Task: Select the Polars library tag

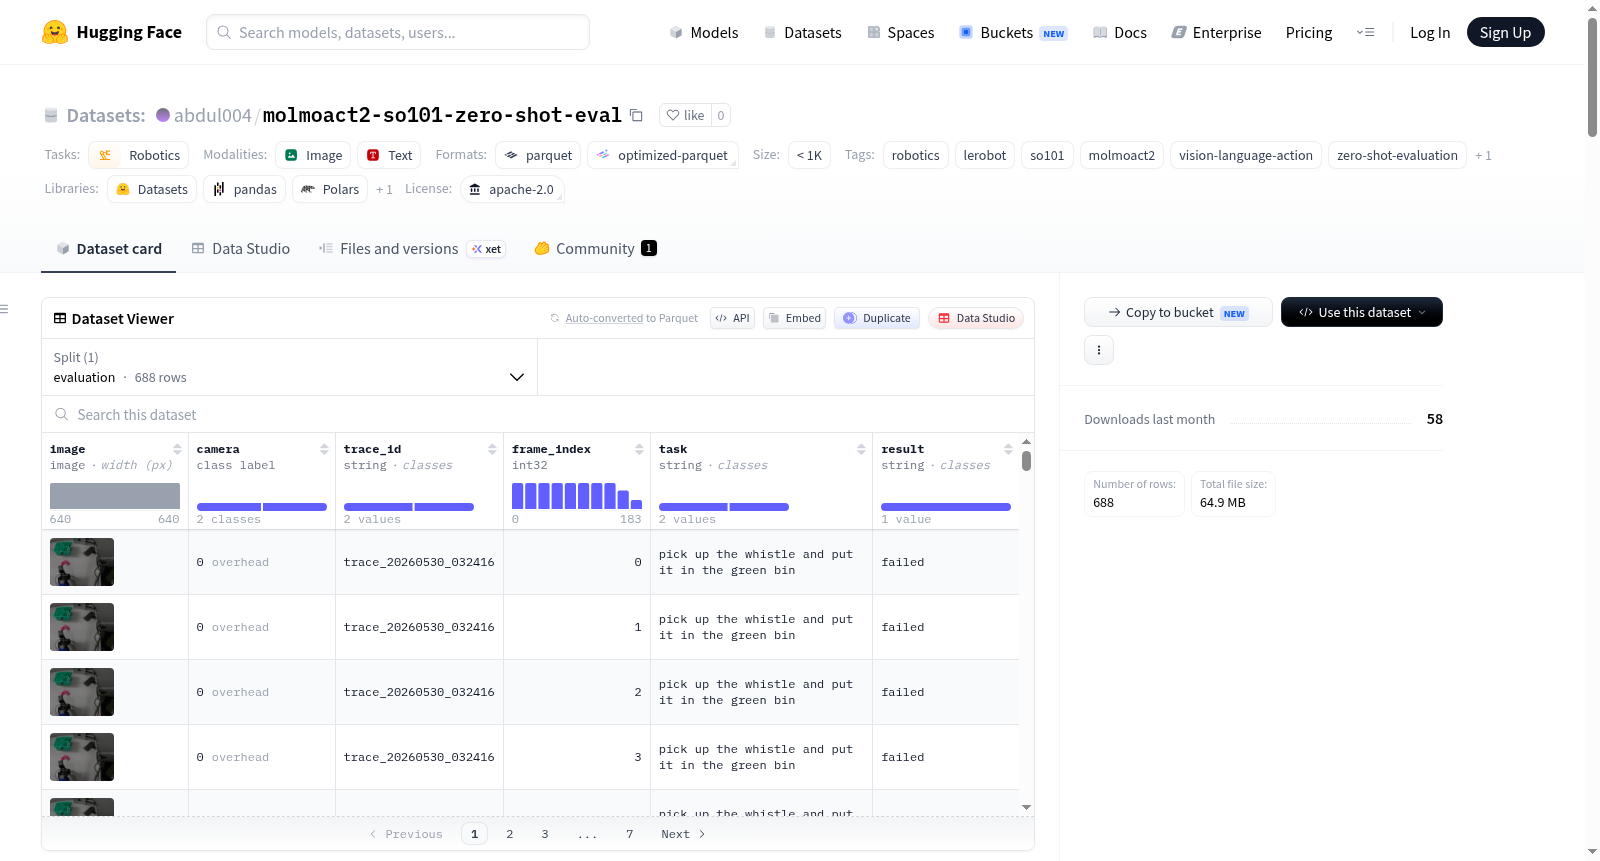Action: tap(330, 189)
